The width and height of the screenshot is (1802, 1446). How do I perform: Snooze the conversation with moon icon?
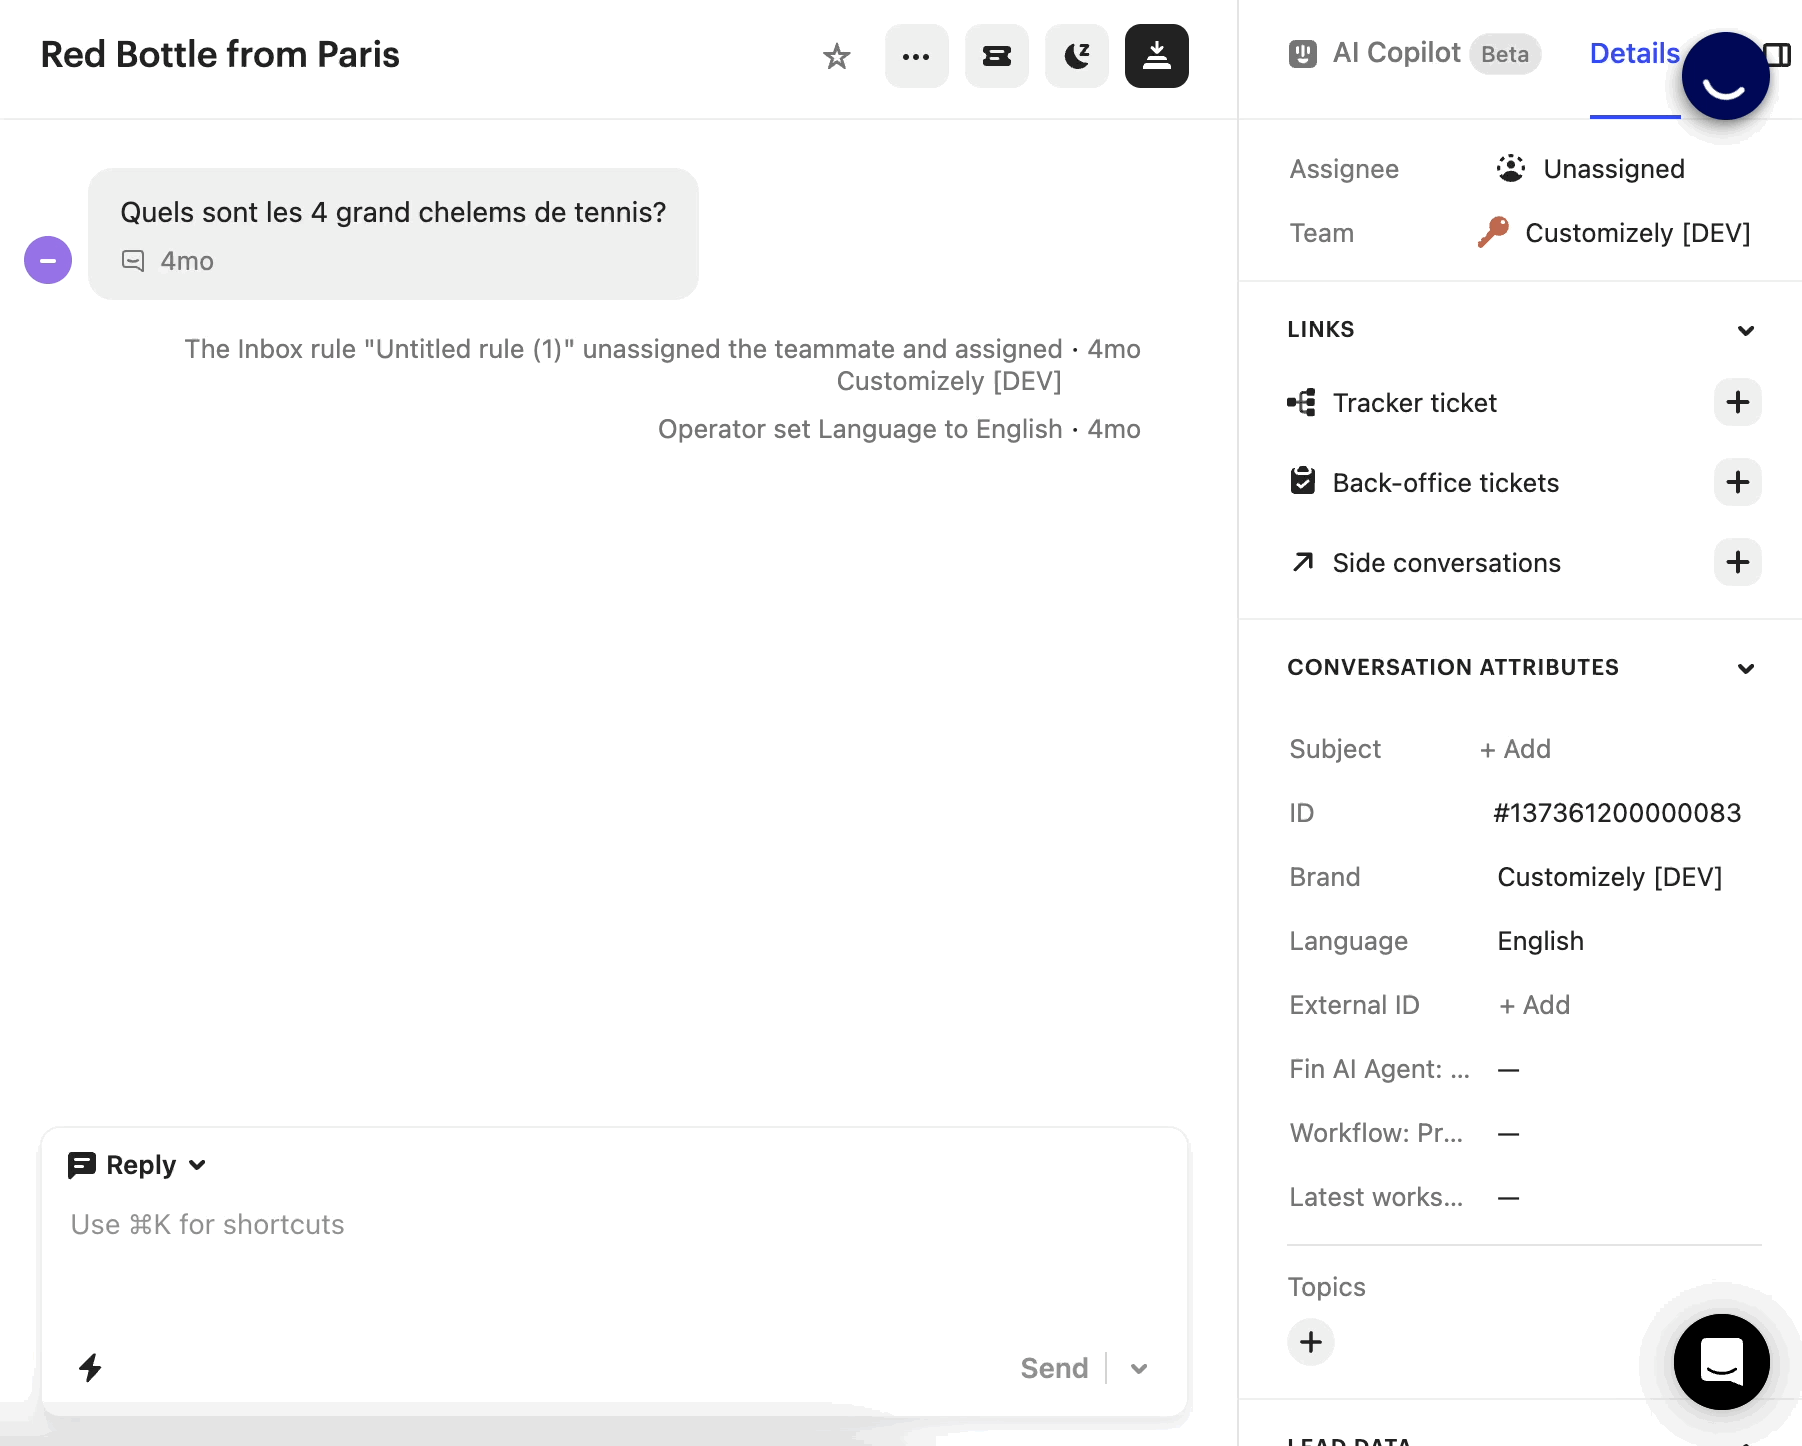1076,56
